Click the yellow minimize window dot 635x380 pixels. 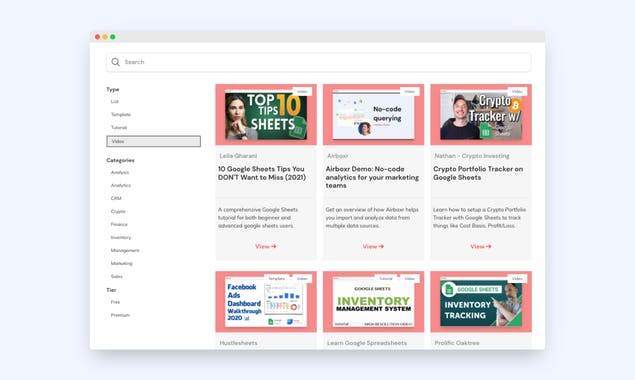click(105, 37)
